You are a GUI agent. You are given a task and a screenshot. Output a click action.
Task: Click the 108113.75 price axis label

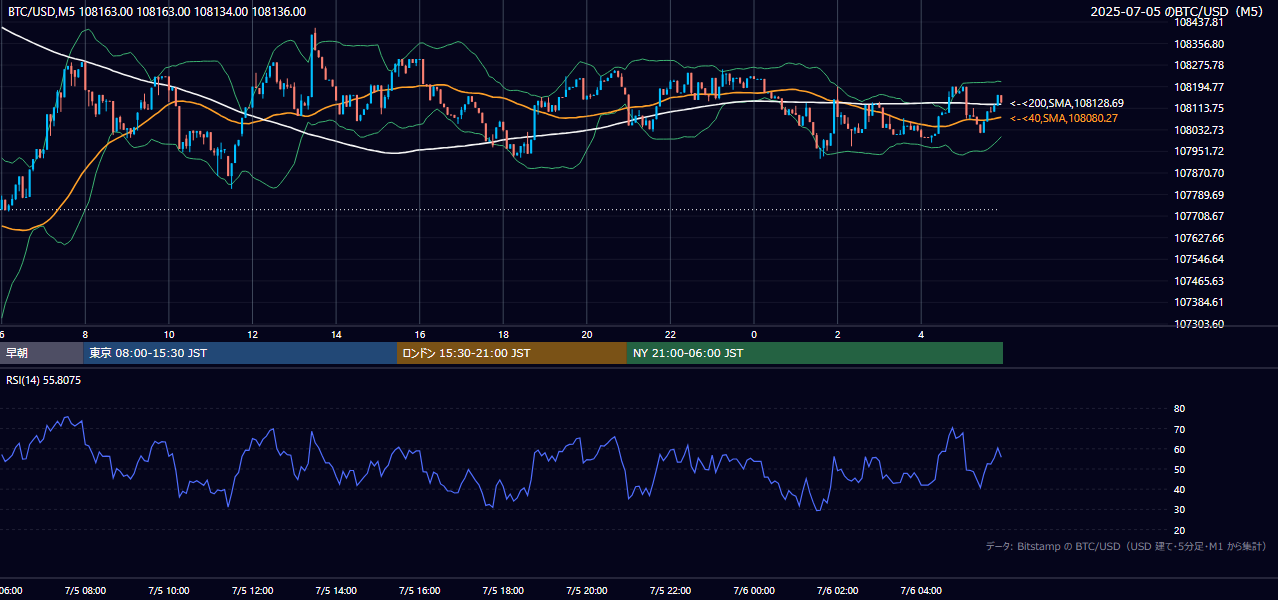click(1199, 108)
